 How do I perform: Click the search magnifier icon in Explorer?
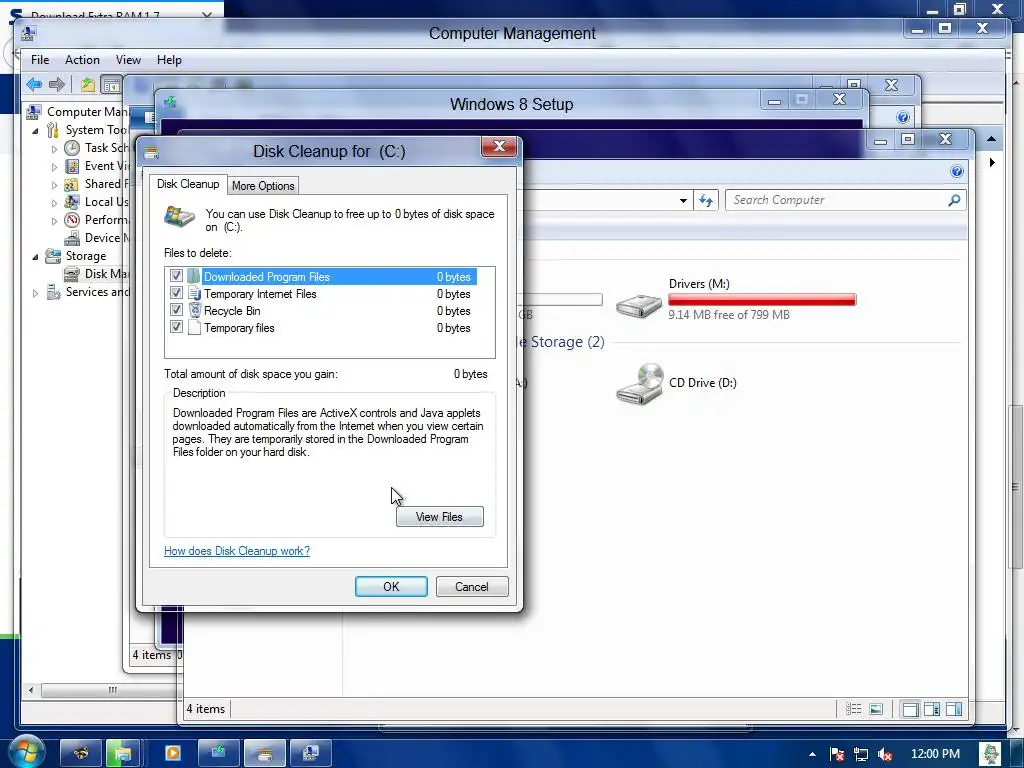(954, 200)
